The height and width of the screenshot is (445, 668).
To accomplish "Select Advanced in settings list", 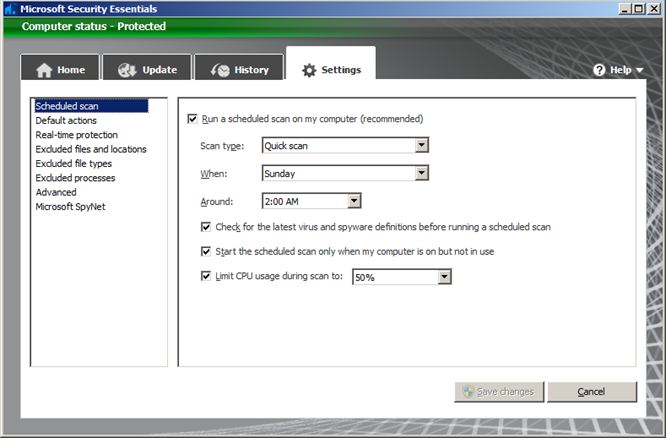I will click(x=56, y=192).
